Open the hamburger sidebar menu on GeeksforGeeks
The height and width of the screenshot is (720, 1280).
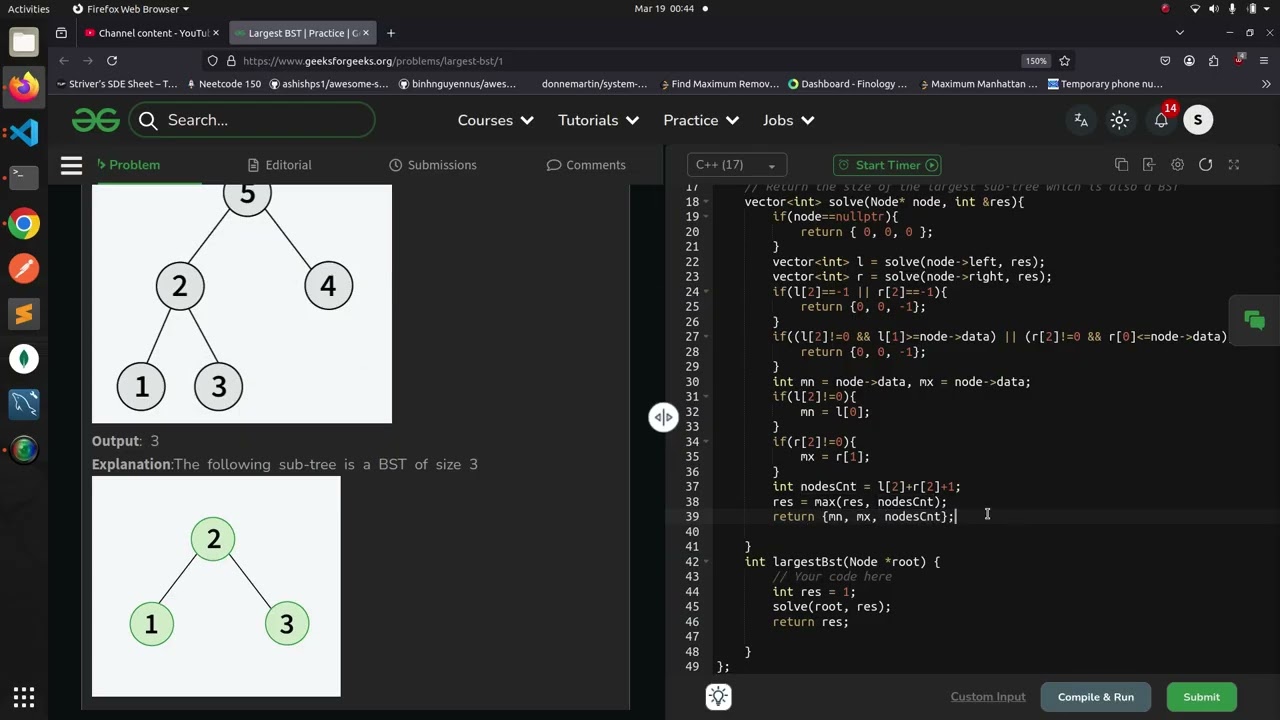pos(71,165)
